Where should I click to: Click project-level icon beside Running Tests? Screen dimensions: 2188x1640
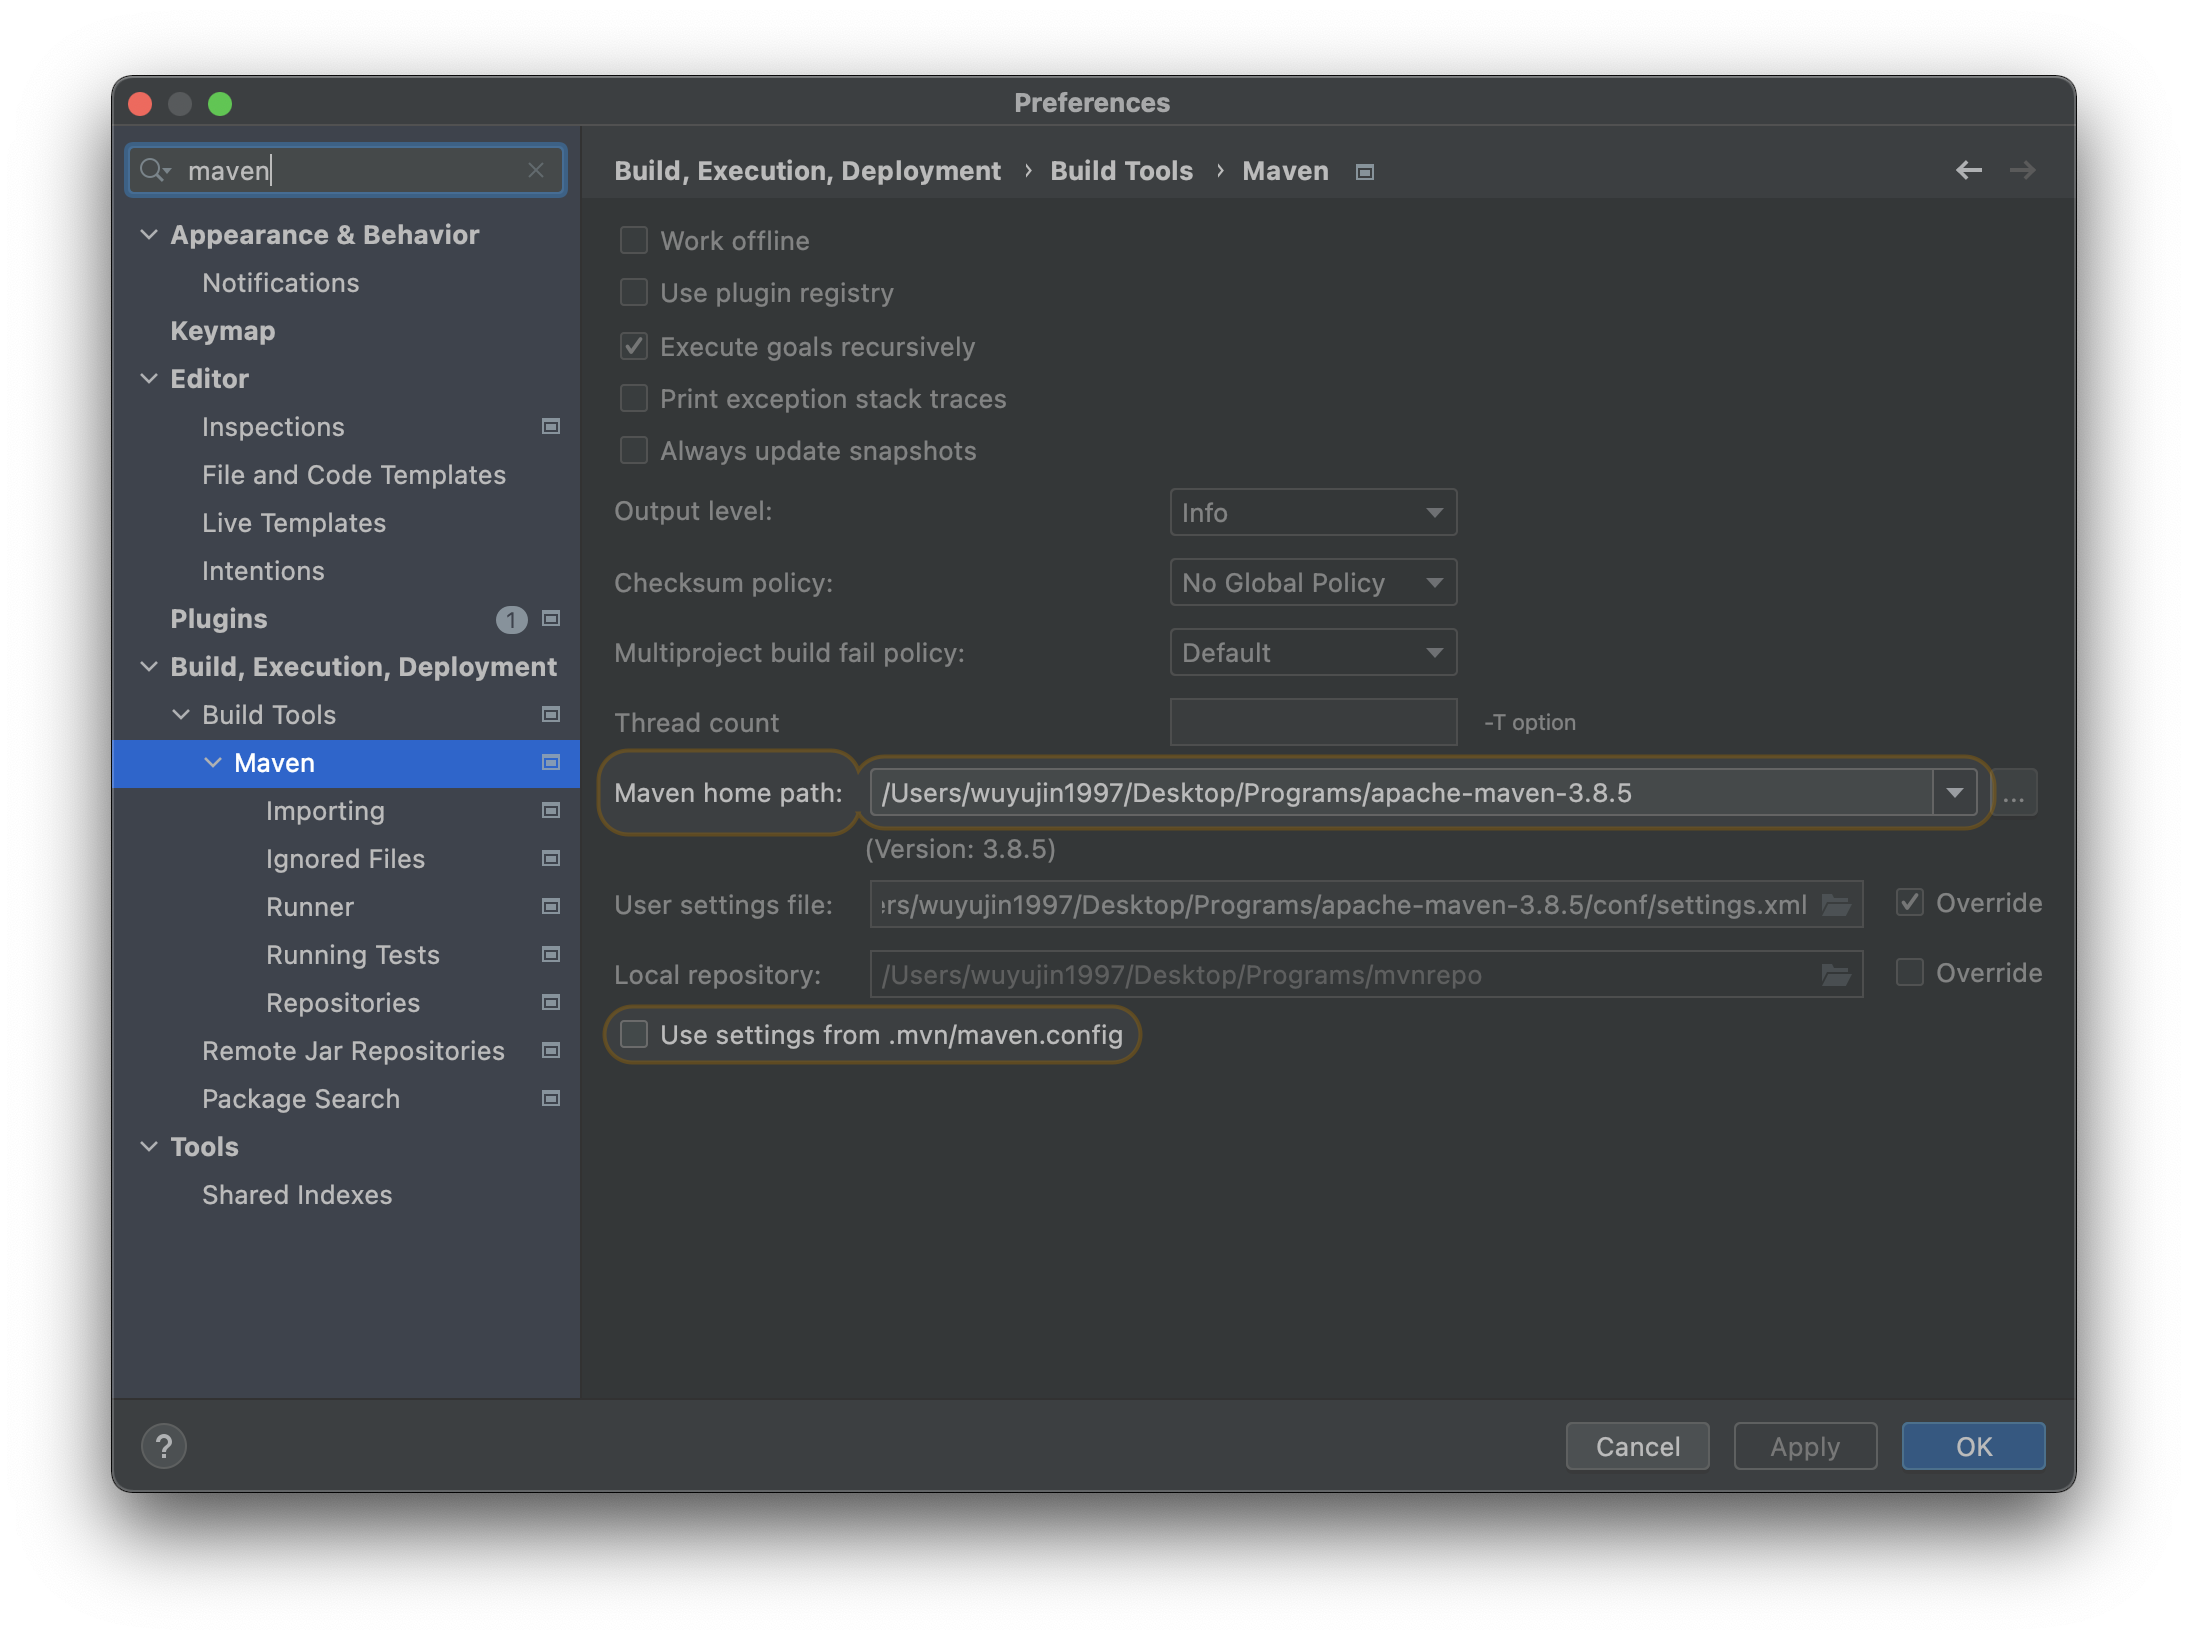(x=550, y=955)
